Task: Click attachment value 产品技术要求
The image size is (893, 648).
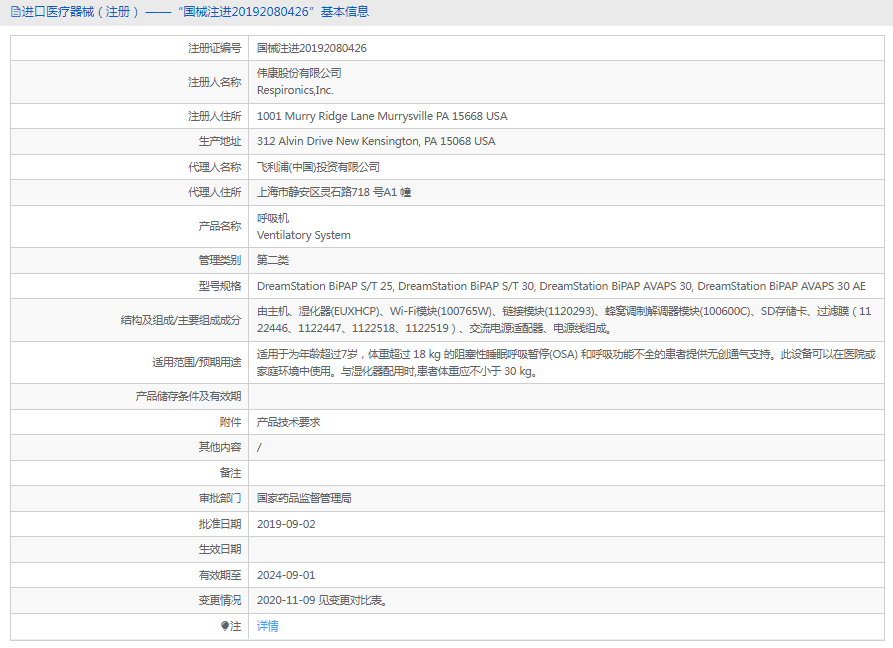Action: (288, 422)
